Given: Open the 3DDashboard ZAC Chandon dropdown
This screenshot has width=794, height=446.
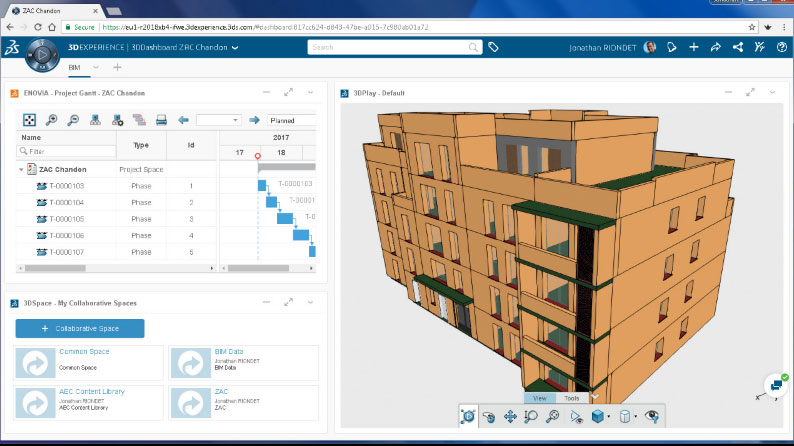Looking at the screenshot, I should coord(235,48).
